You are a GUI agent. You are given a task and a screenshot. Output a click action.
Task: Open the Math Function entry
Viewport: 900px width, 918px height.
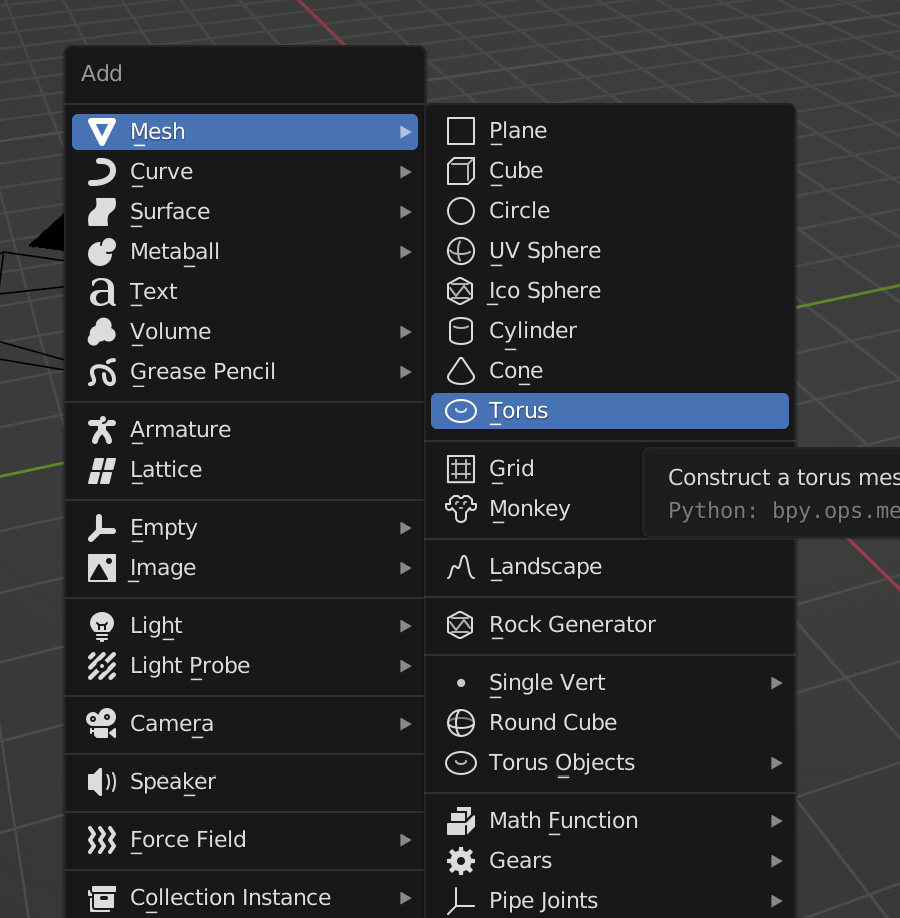610,821
